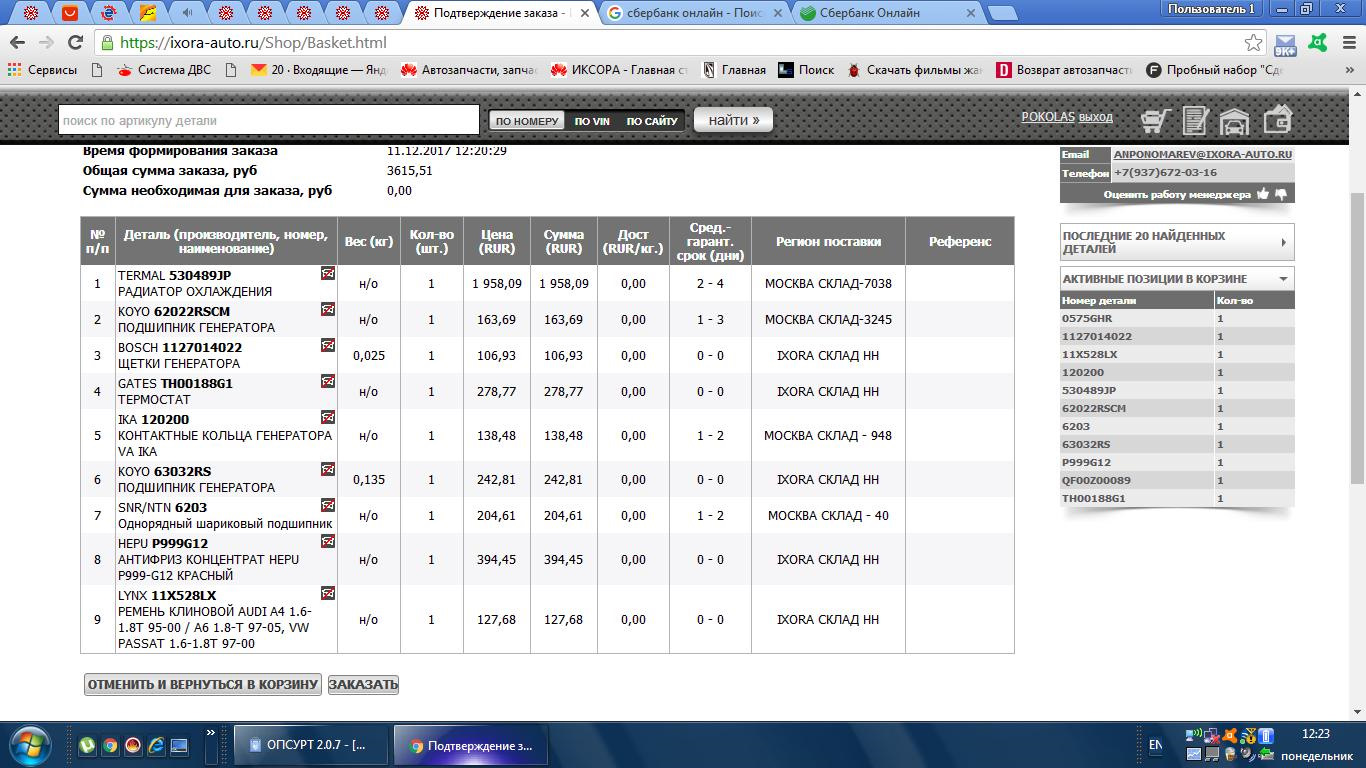The height and width of the screenshot is (768, 1366).
Task: Open the garage icon in header
Action: coord(1235,121)
